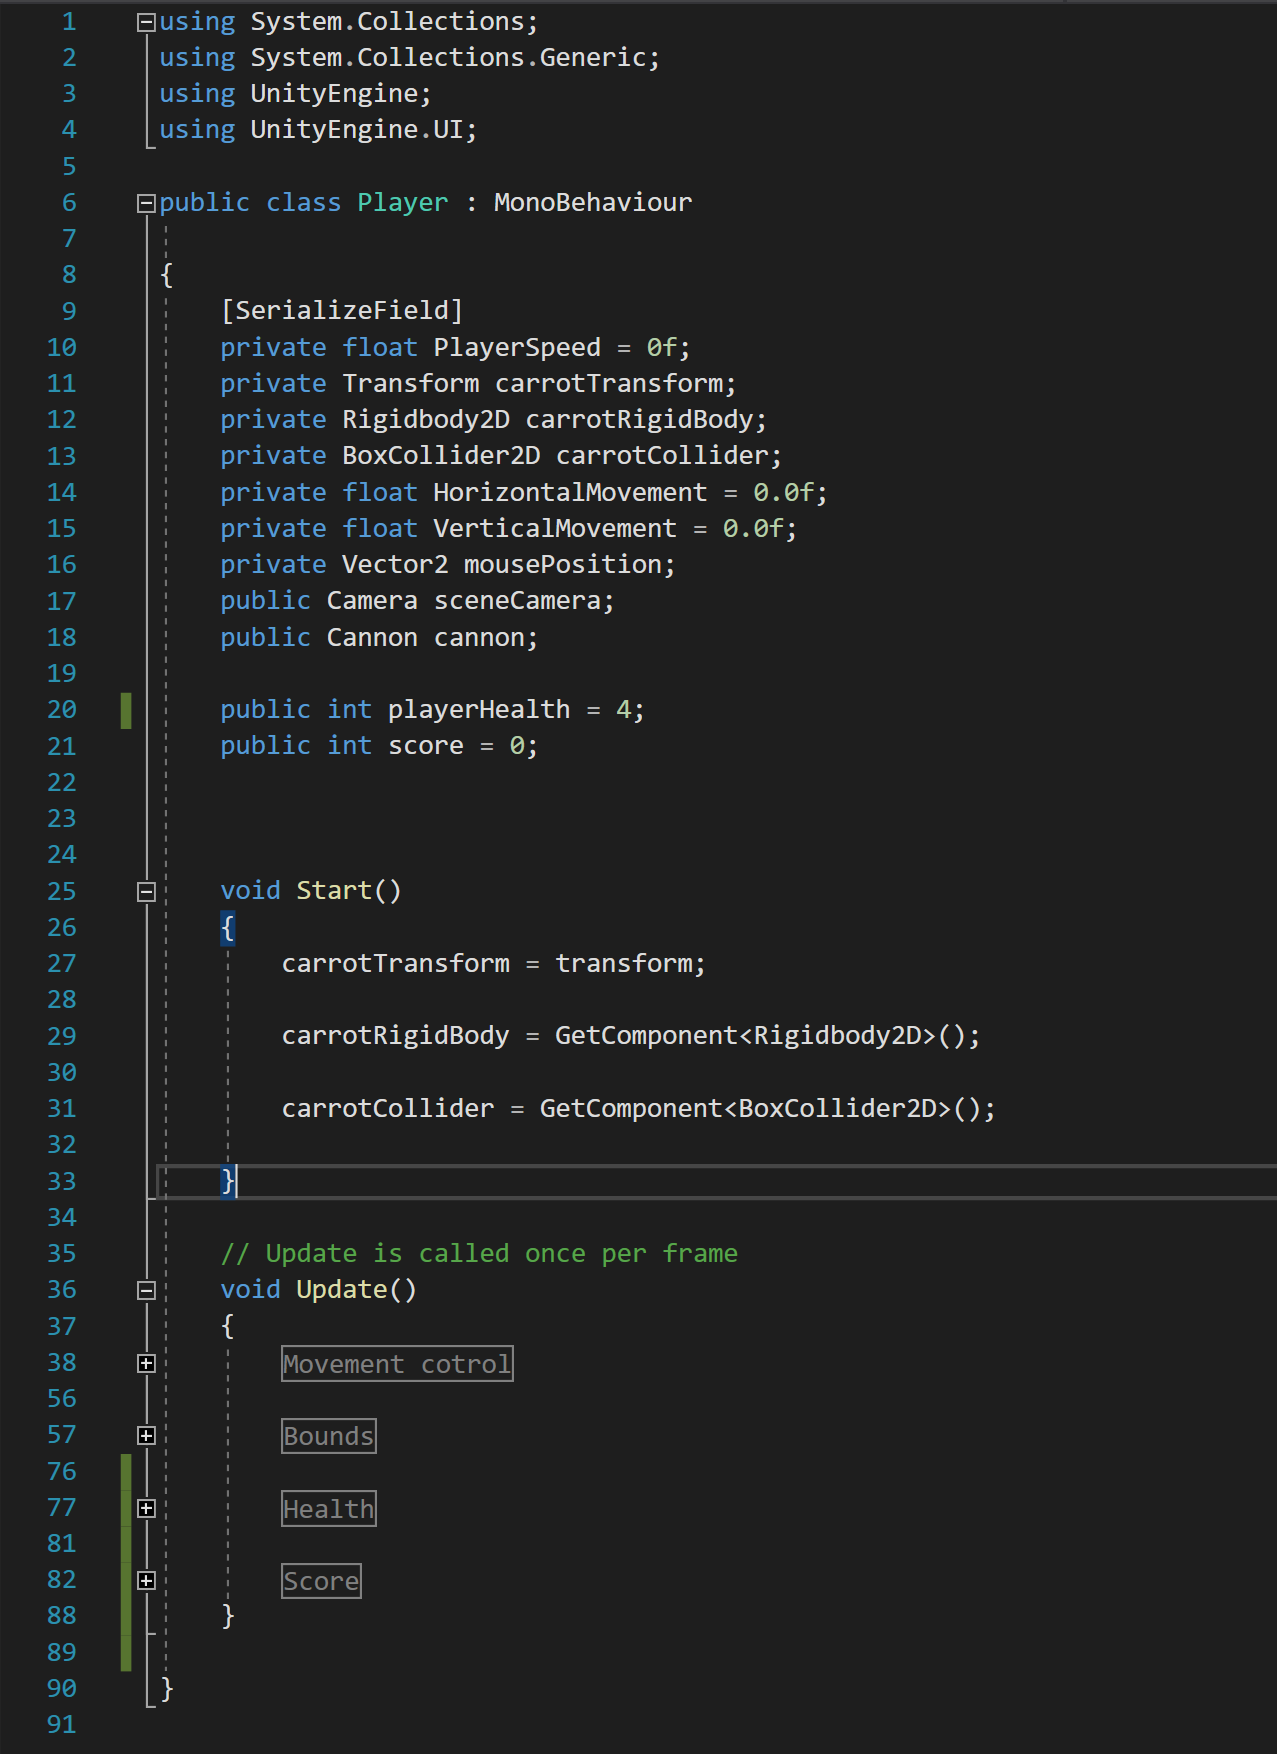
Task: Click the Start method name
Action: click(x=334, y=891)
